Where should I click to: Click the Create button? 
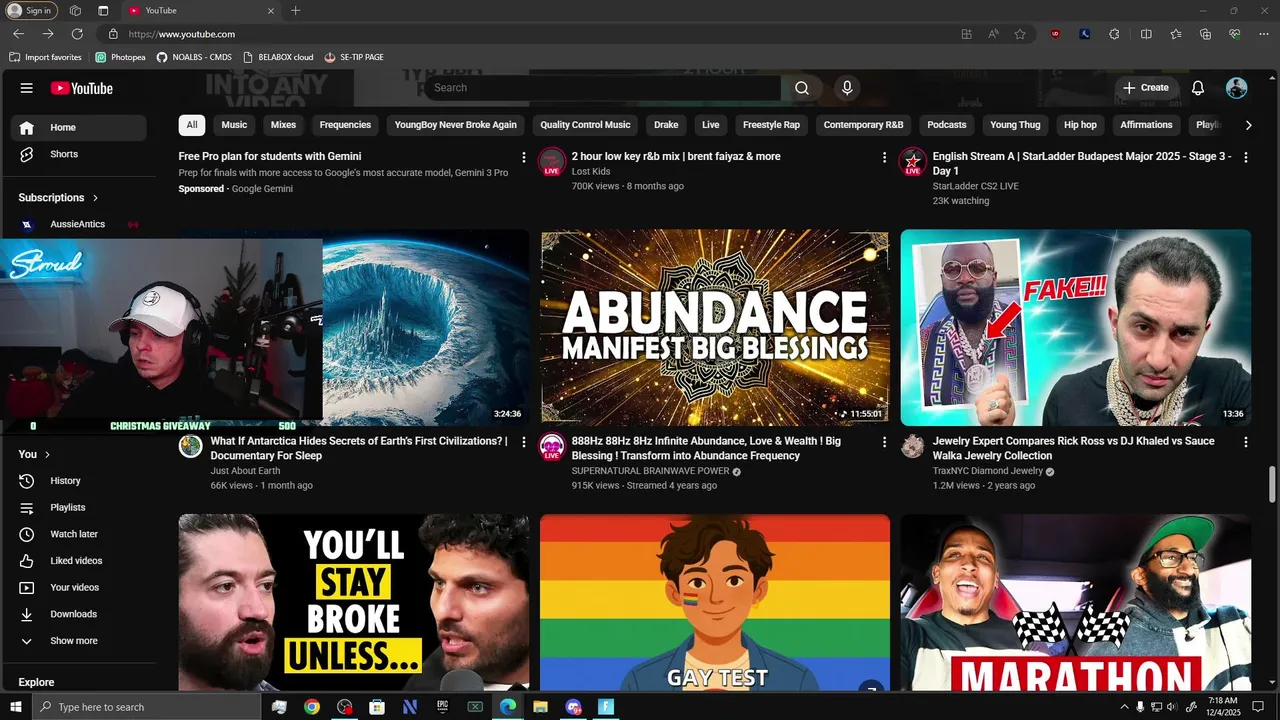(1146, 88)
